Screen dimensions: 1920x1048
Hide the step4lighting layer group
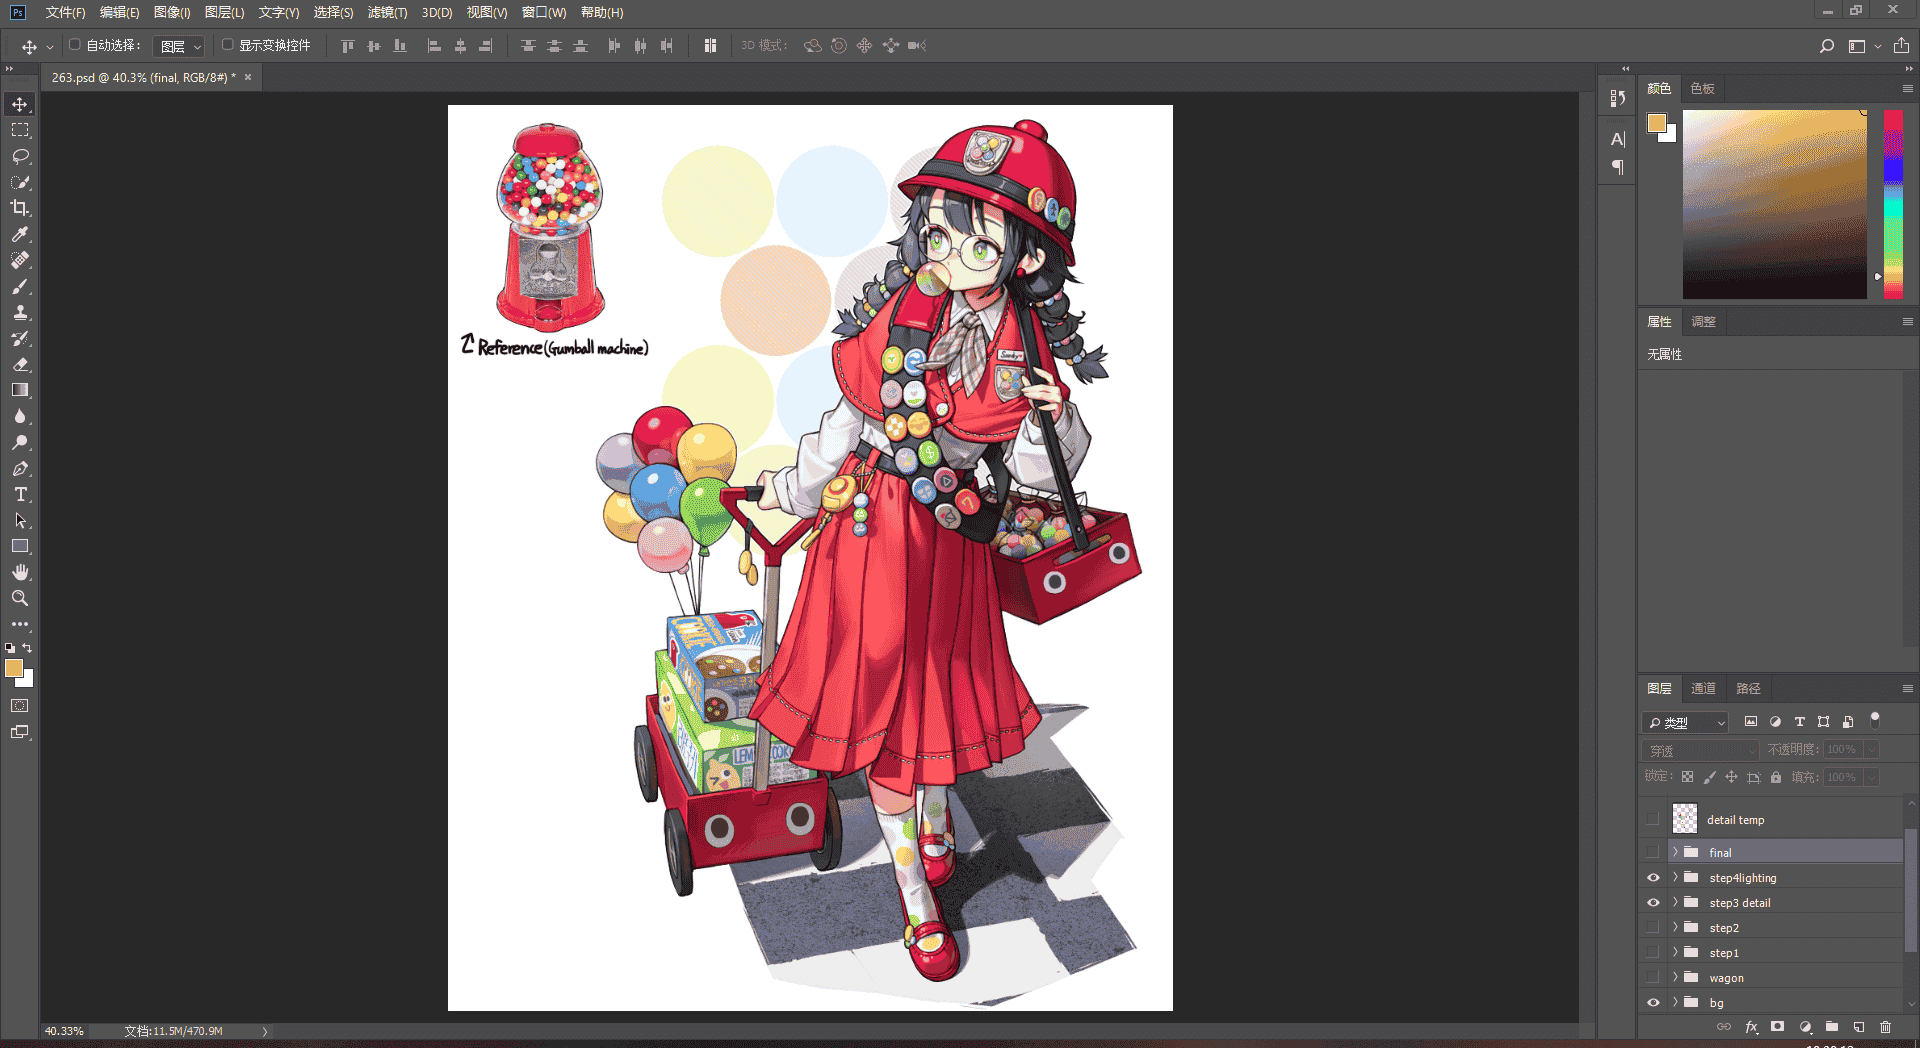(1653, 878)
